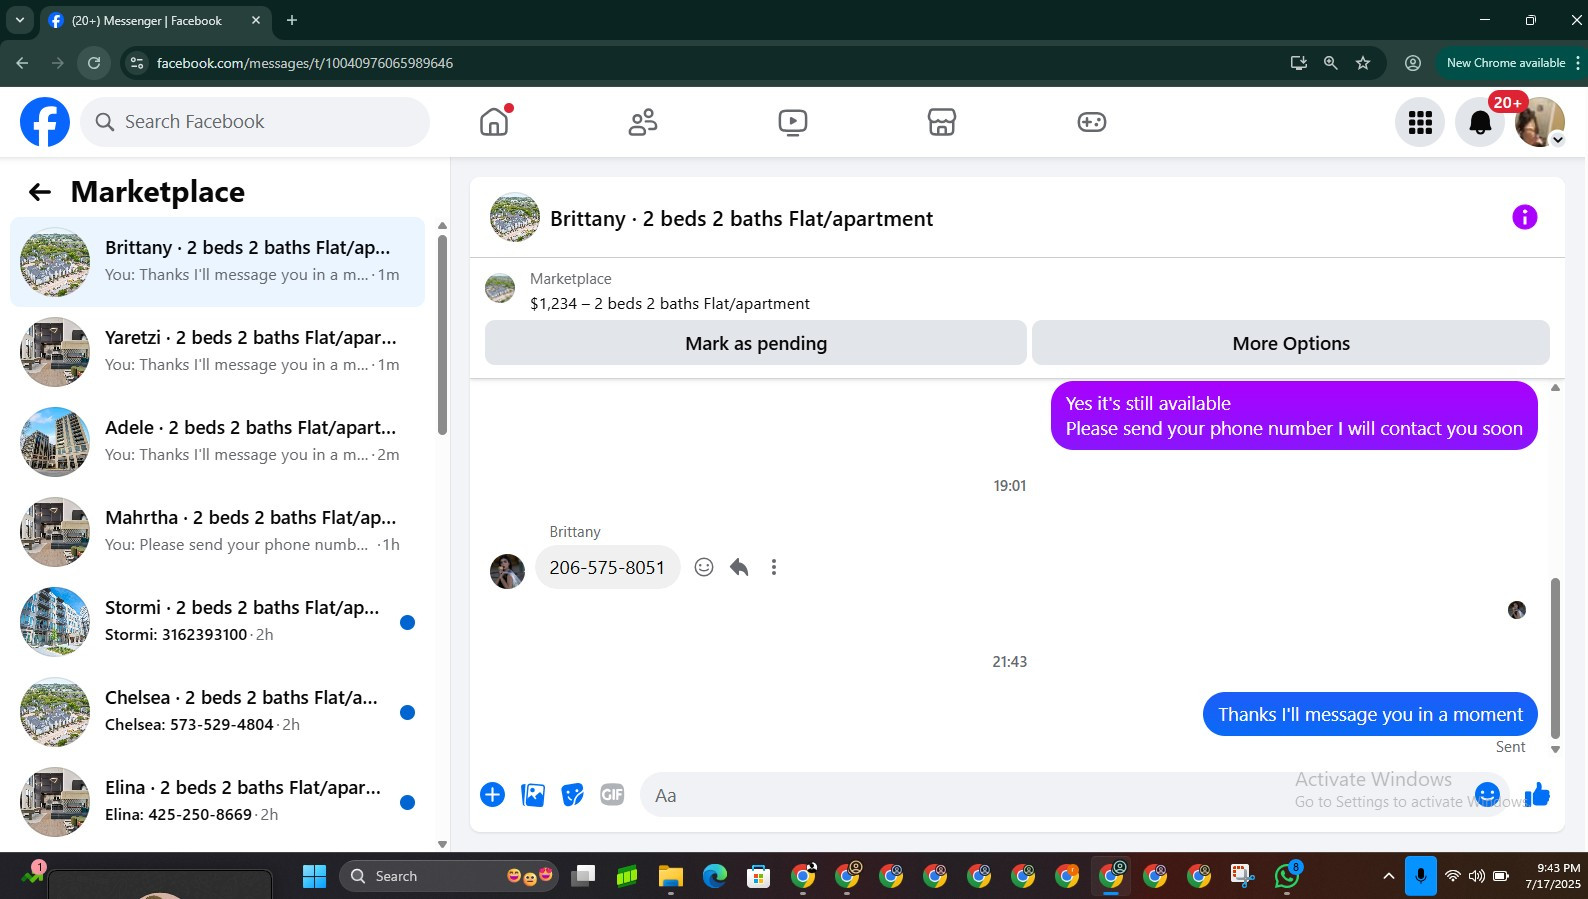The image size is (1588, 899).
Task: Expand the Chrome tab search dropdown
Action: coord(19,20)
